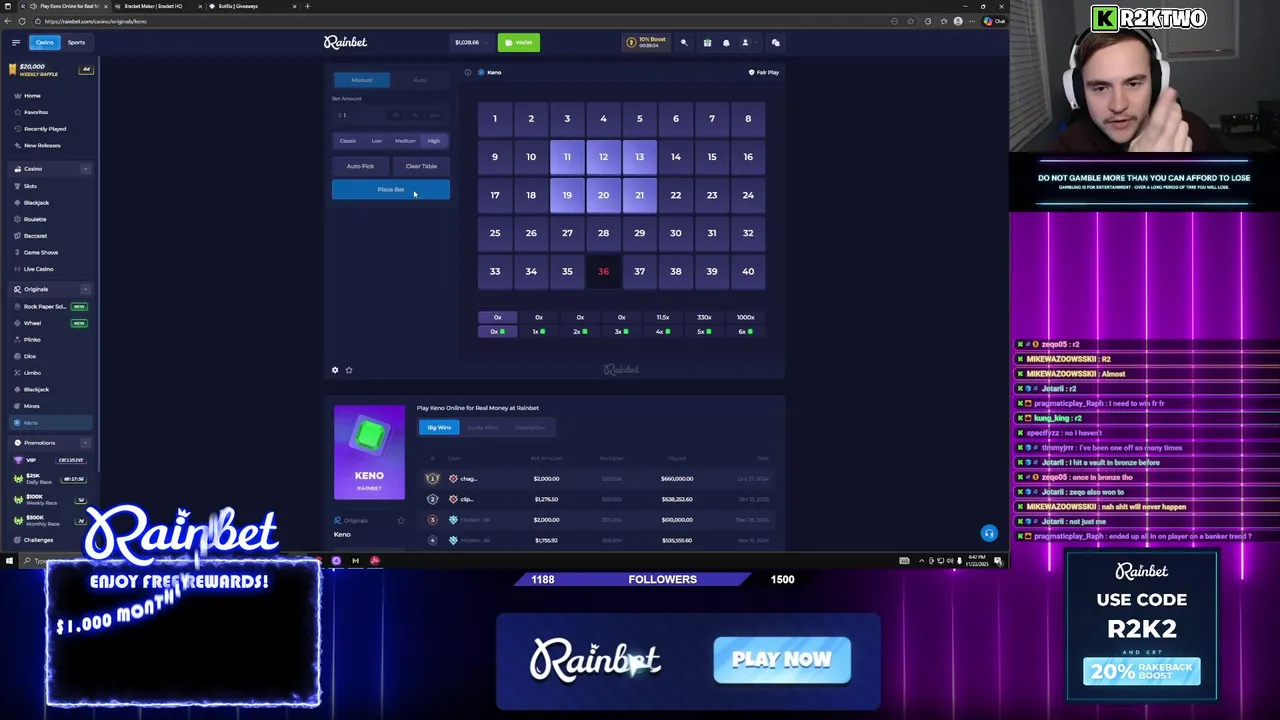Viewport: 1280px width, 720px height.
Task: Open the green Wallet button
Action: pyautogui.click(x=519, y=43)
